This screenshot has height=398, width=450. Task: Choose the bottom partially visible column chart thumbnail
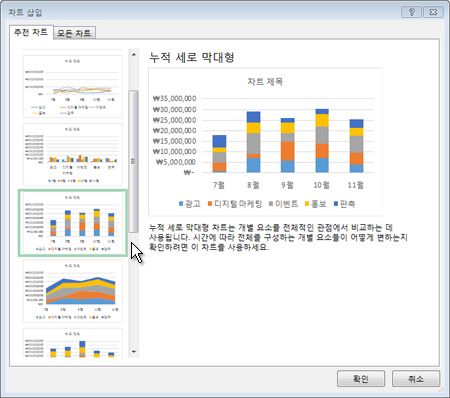(73, 343)
